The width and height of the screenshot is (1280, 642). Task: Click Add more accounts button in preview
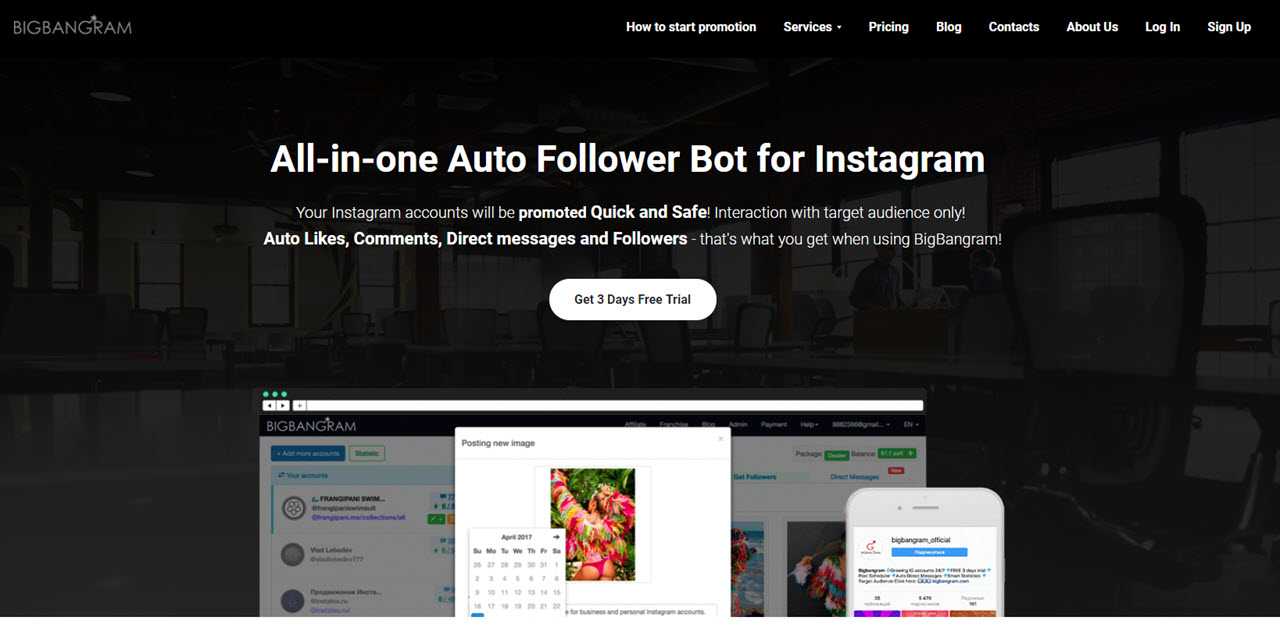tap(307, 453)
